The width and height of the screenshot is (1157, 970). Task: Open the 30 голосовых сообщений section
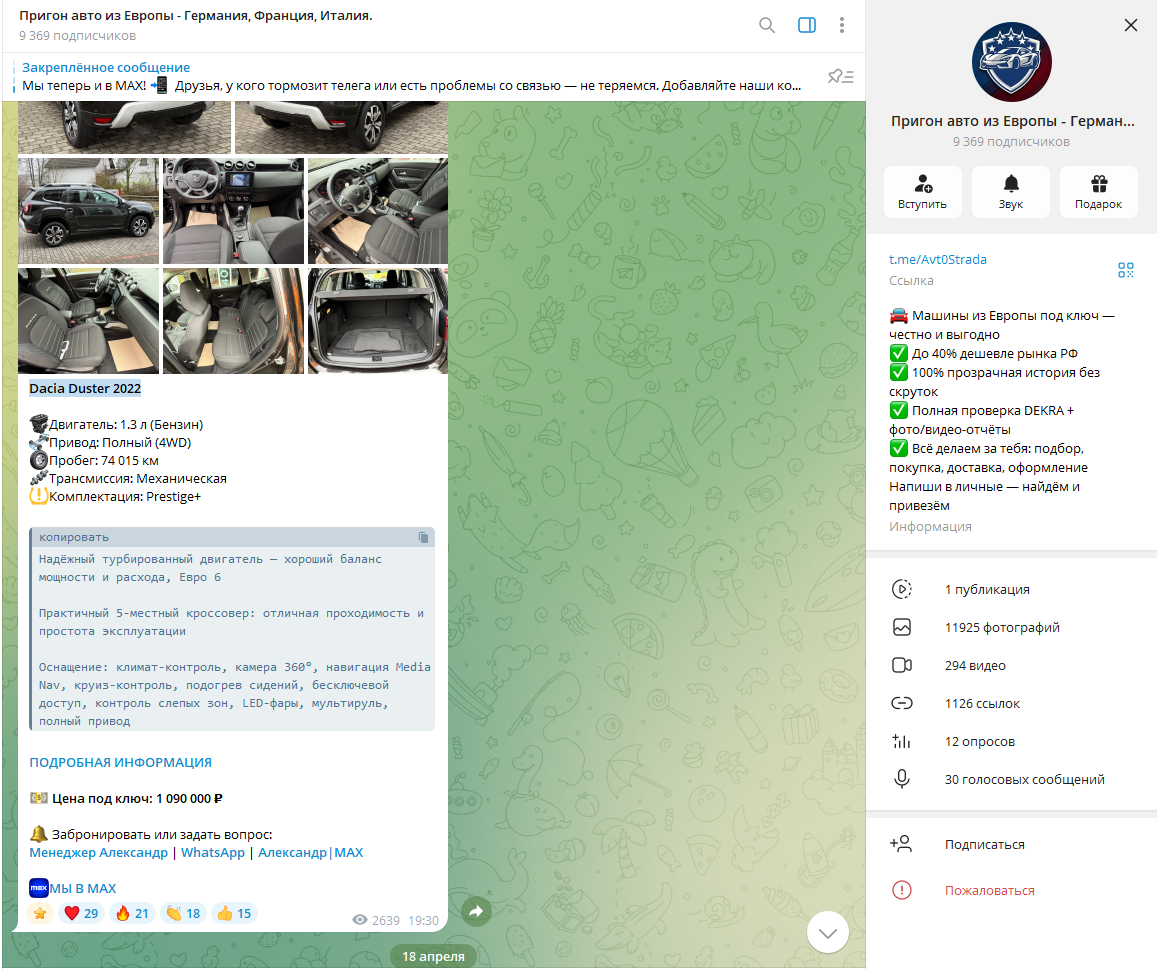[1011, 780]
